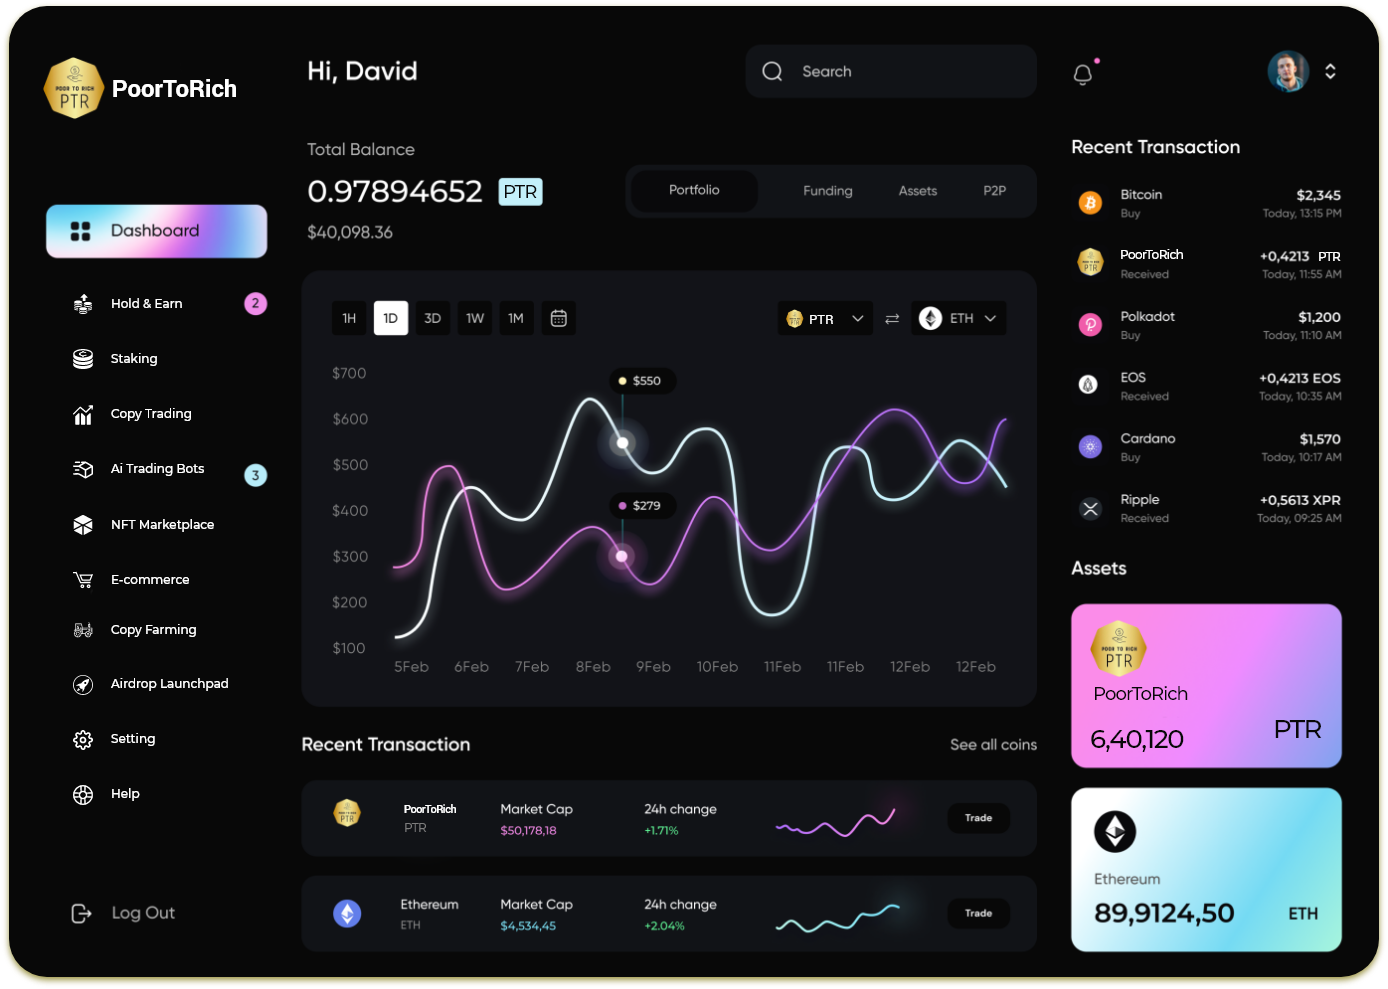Click the PTR balance currency tag
This screenshot has width=1388, height=989.
point(520,192)
